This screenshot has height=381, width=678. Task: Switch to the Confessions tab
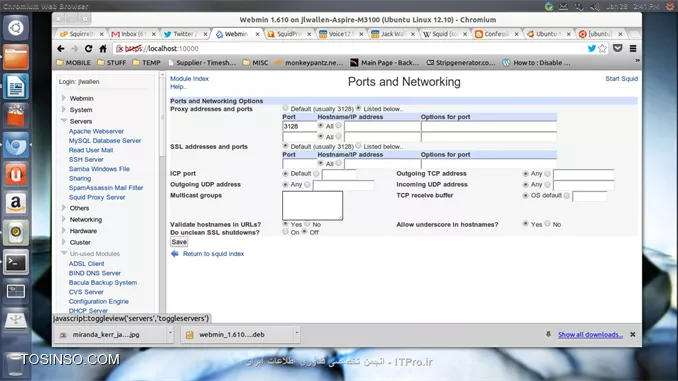pos(496,34)
